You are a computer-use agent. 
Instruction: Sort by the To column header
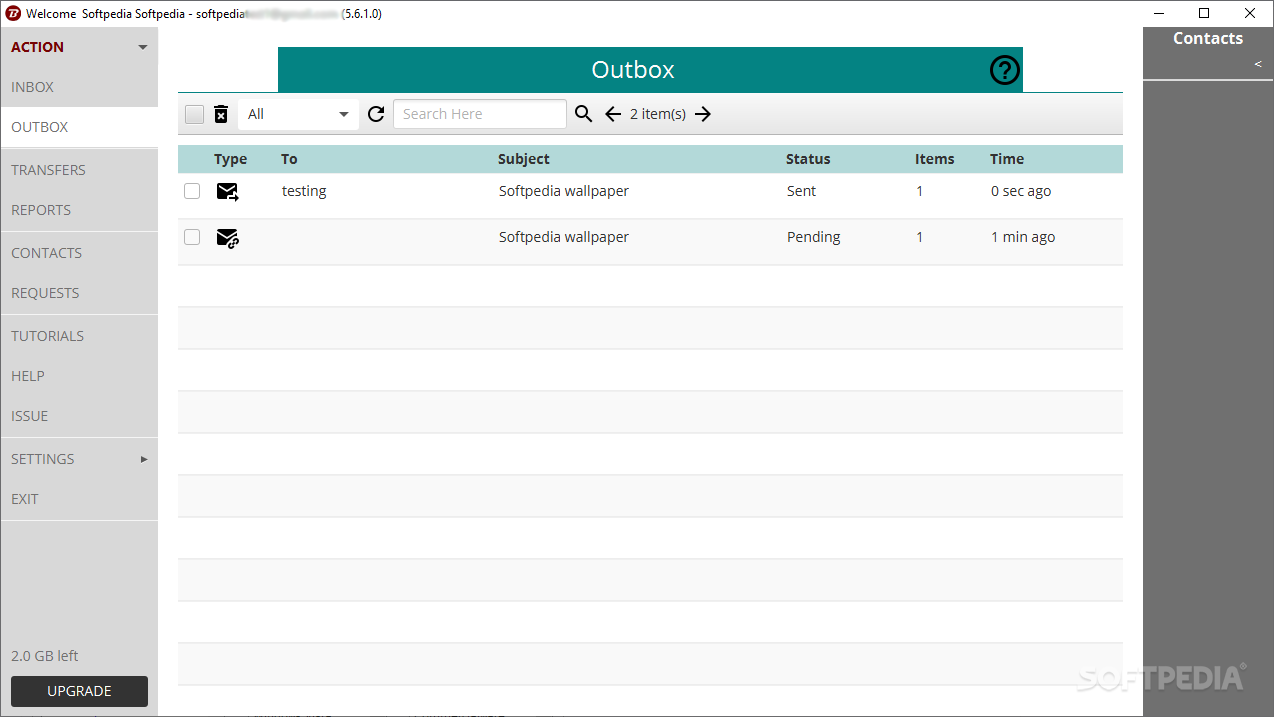[289, 159]
